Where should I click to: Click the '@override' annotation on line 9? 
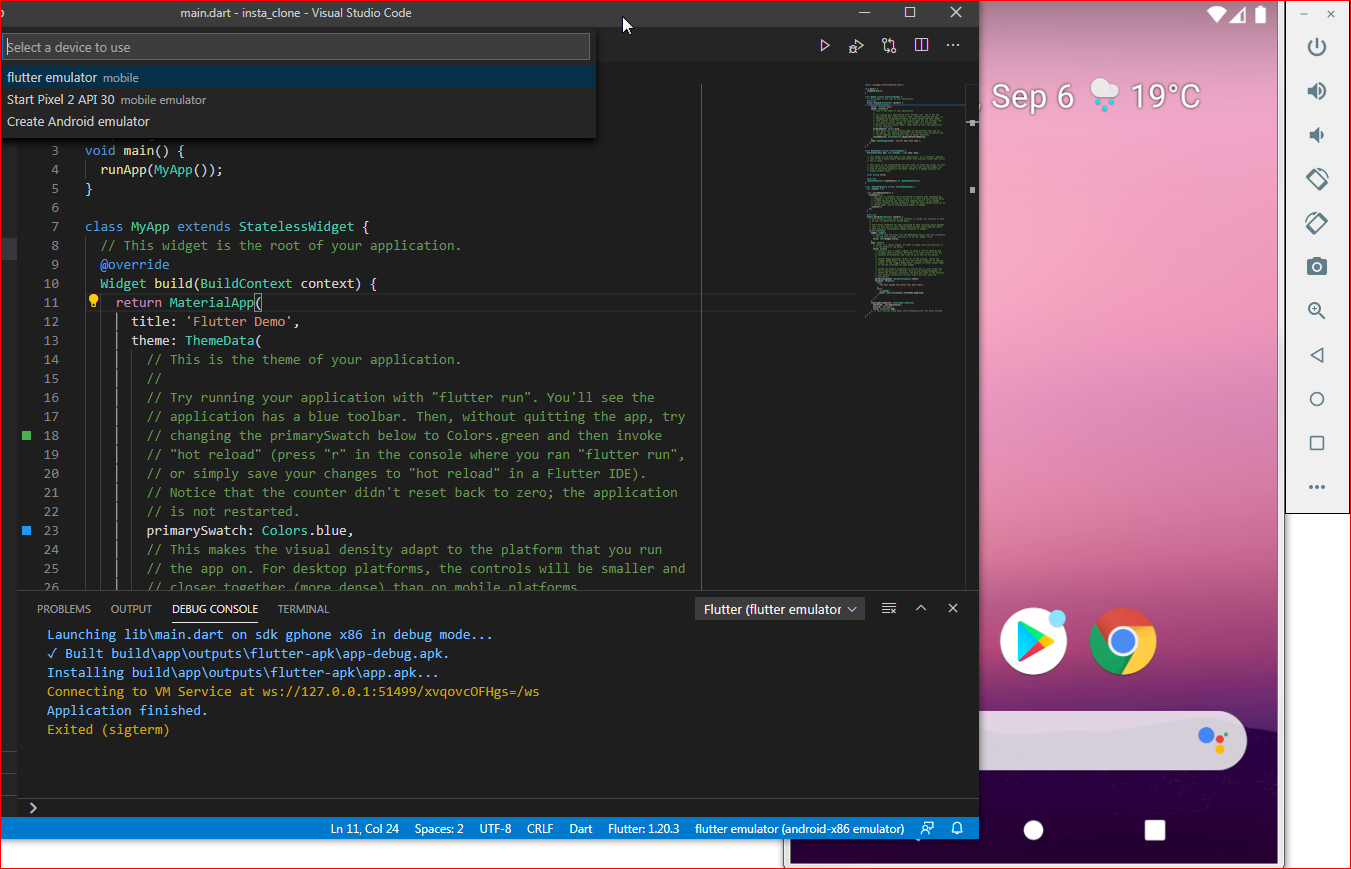(135, 265)
